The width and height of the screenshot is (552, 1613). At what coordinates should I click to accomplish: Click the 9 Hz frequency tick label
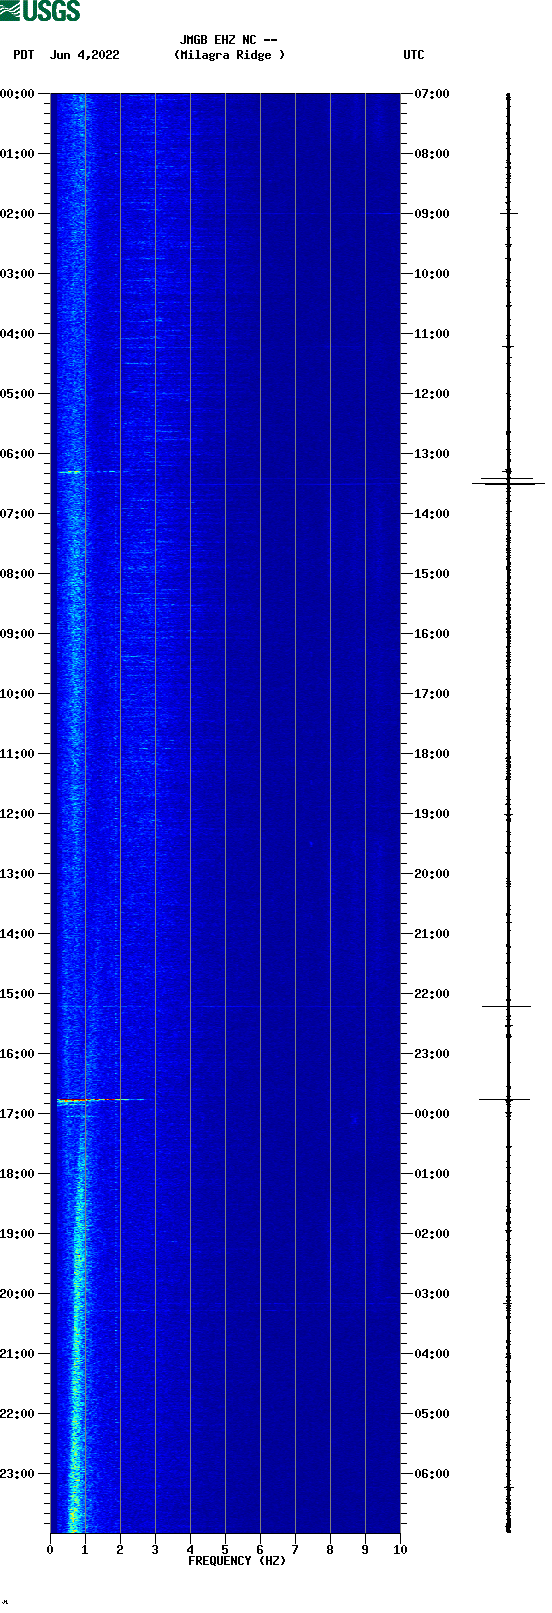point(365,1550)
